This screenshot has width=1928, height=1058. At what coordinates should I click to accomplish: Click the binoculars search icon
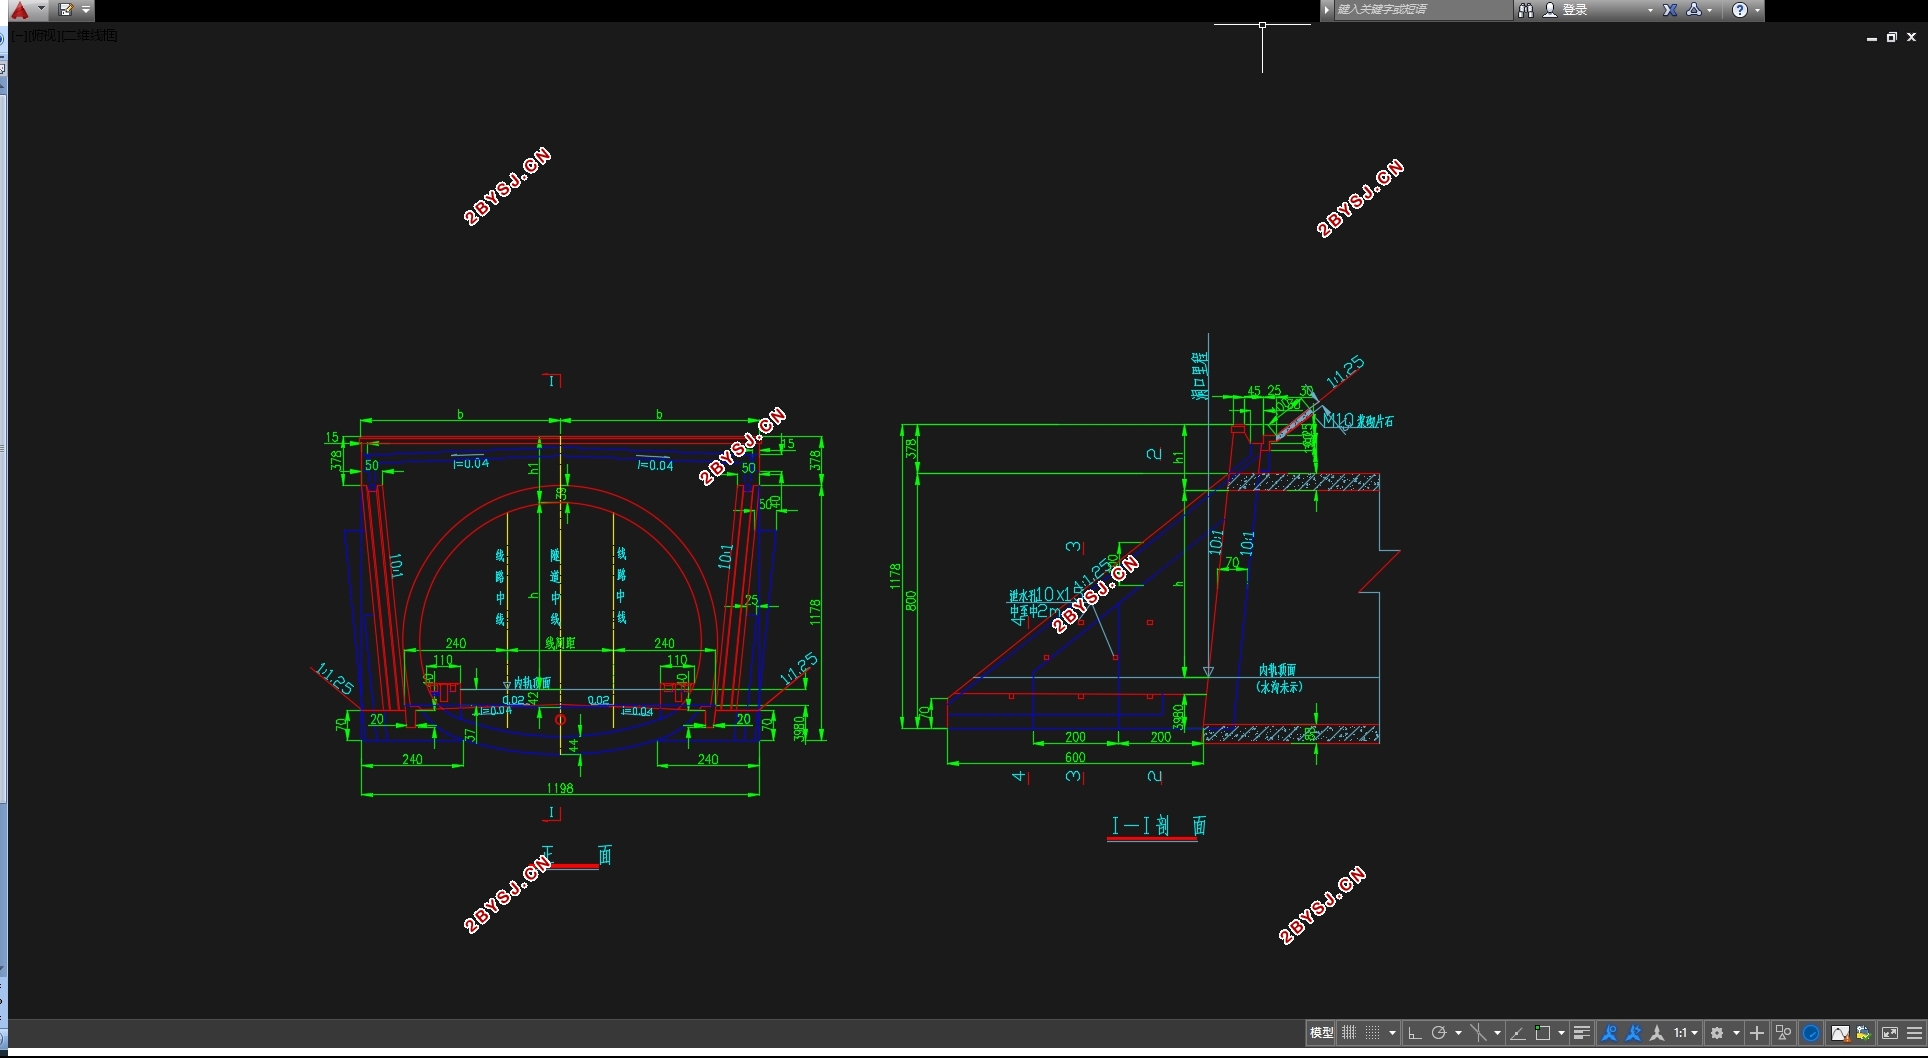1526,10
